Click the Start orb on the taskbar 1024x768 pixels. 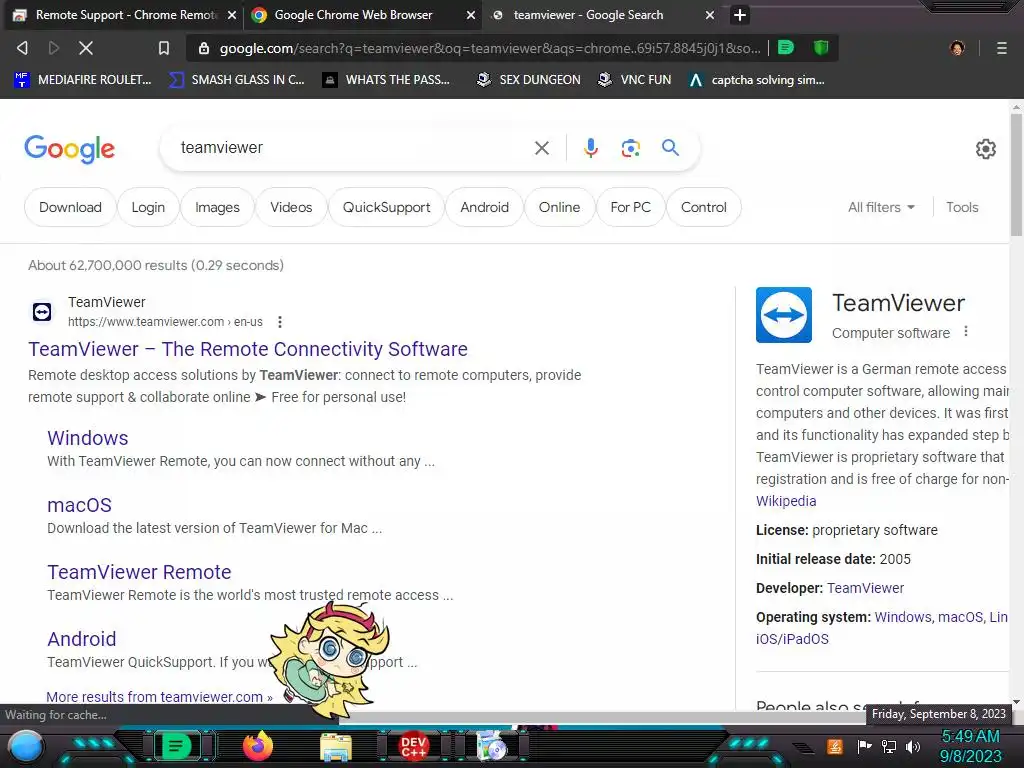tap(26, 746)
